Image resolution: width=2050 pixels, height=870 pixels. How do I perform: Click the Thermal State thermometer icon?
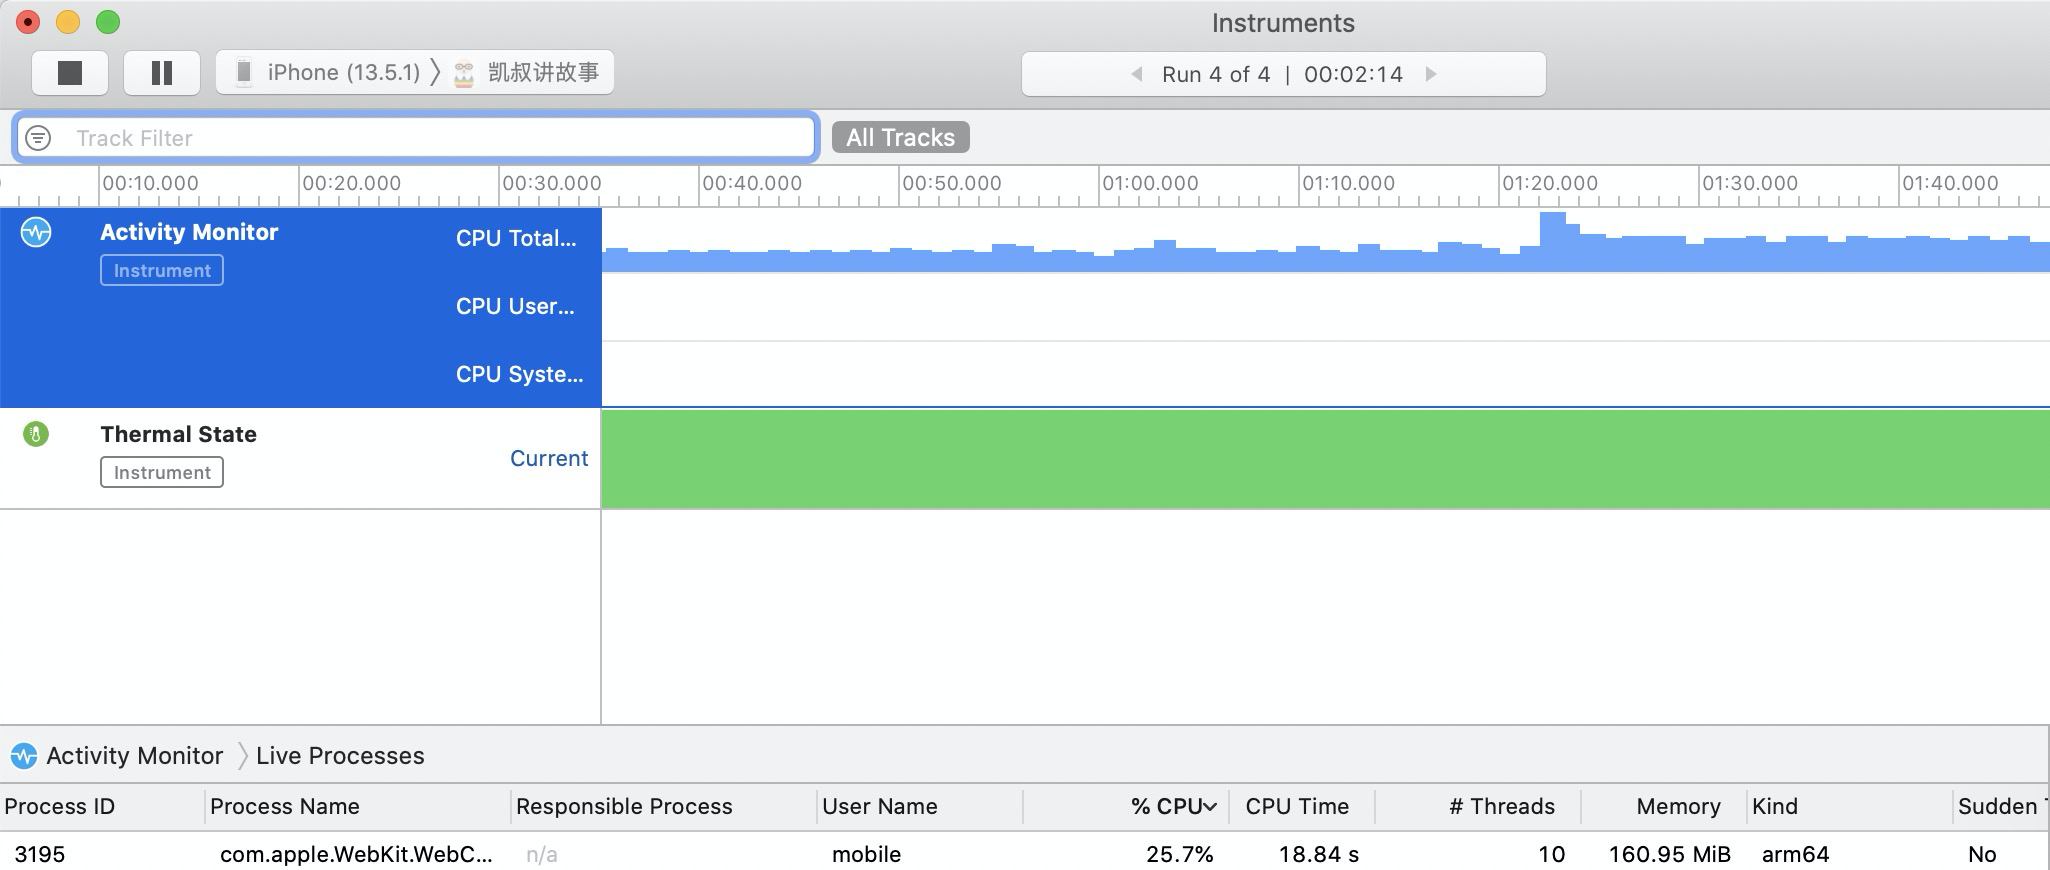tap(36, 434)
